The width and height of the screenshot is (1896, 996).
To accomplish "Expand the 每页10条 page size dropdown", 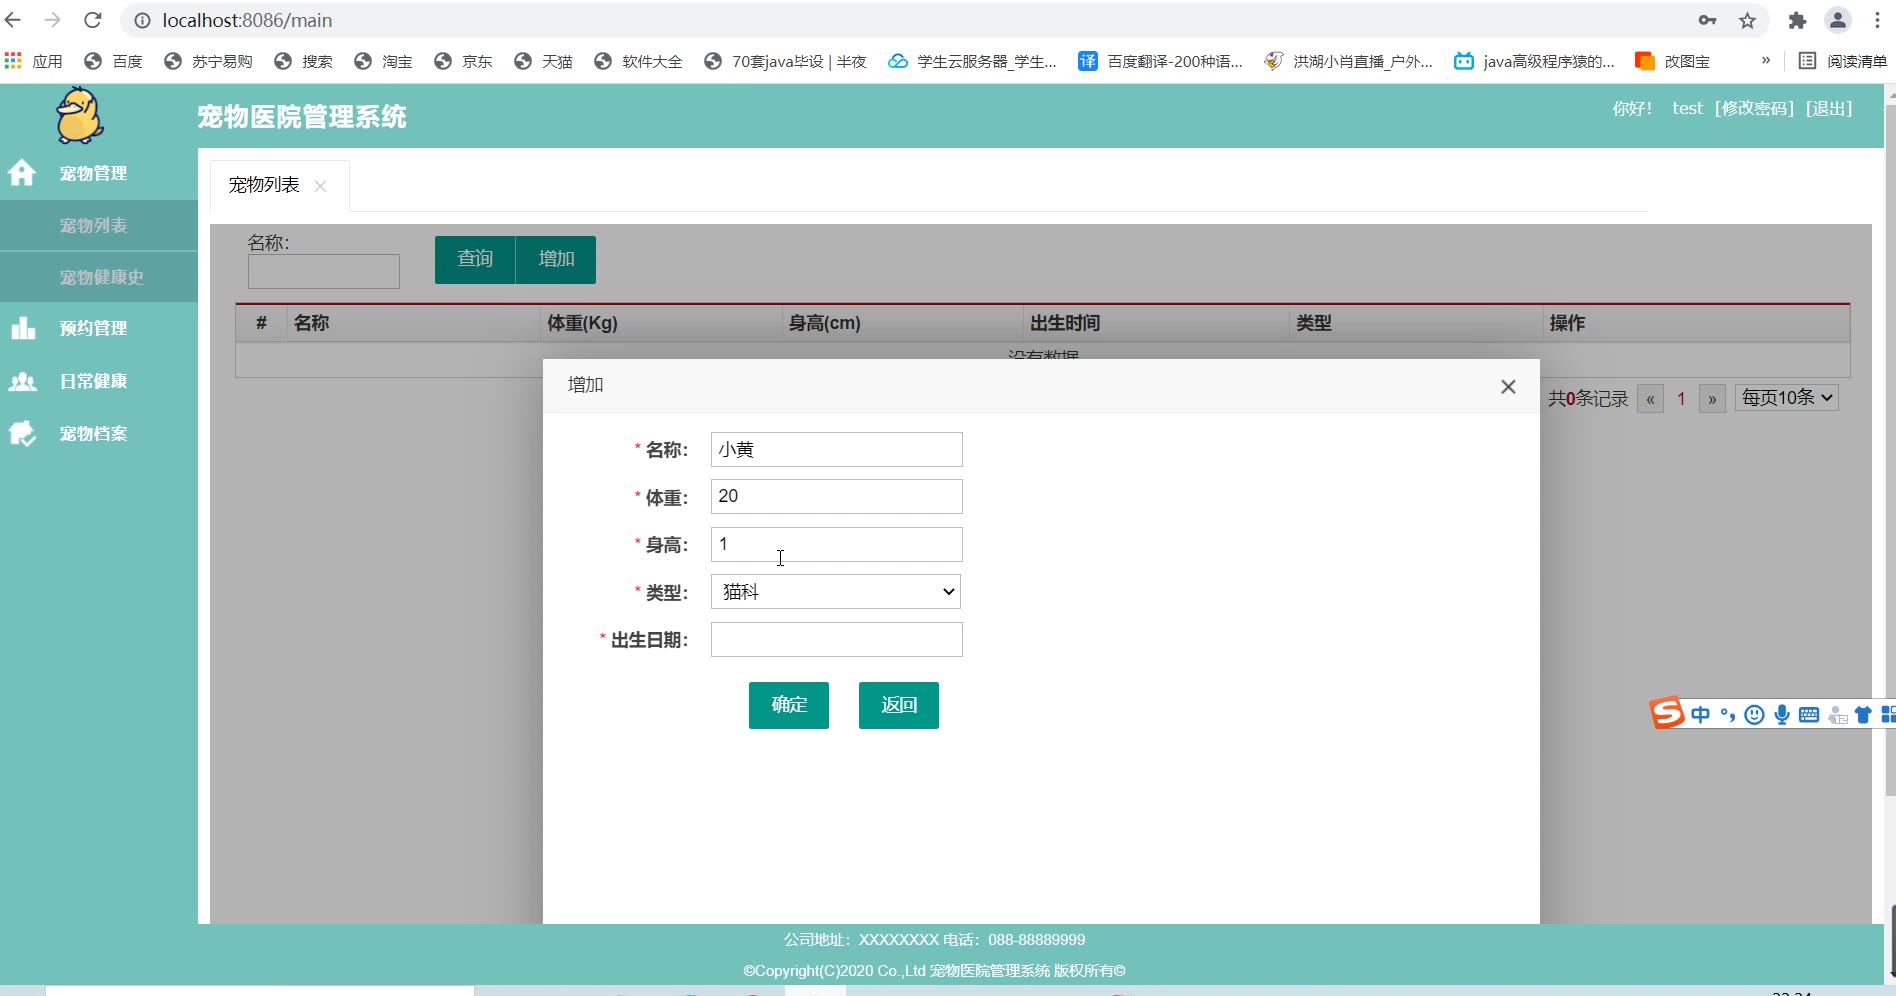I will (1786, 398).
